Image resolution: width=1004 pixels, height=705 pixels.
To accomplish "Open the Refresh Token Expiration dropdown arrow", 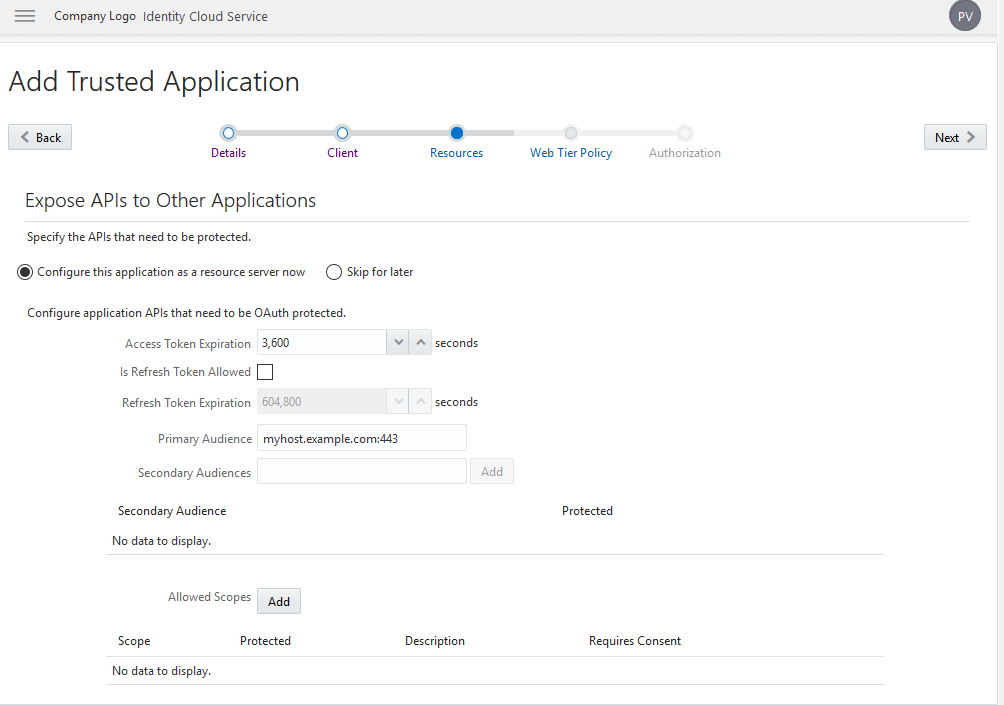I will tap(399, 401).
